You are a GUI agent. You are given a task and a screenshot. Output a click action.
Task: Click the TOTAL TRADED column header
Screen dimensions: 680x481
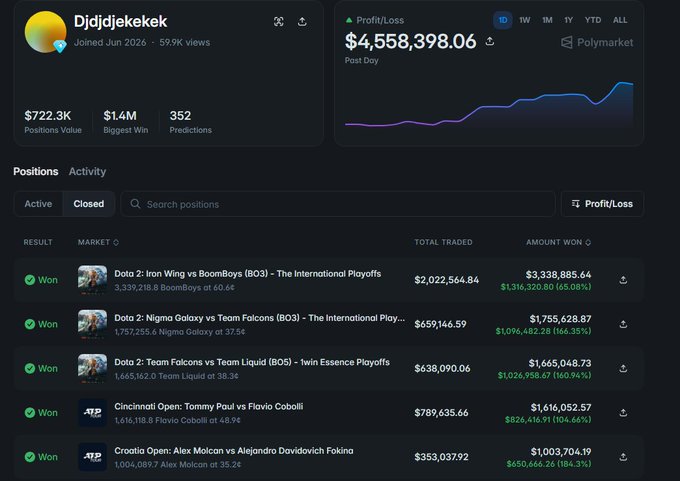coord(443,242)
